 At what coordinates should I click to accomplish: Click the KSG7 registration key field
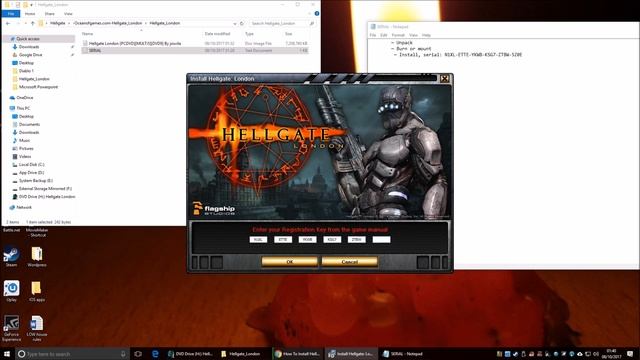[x=332, y=240]
